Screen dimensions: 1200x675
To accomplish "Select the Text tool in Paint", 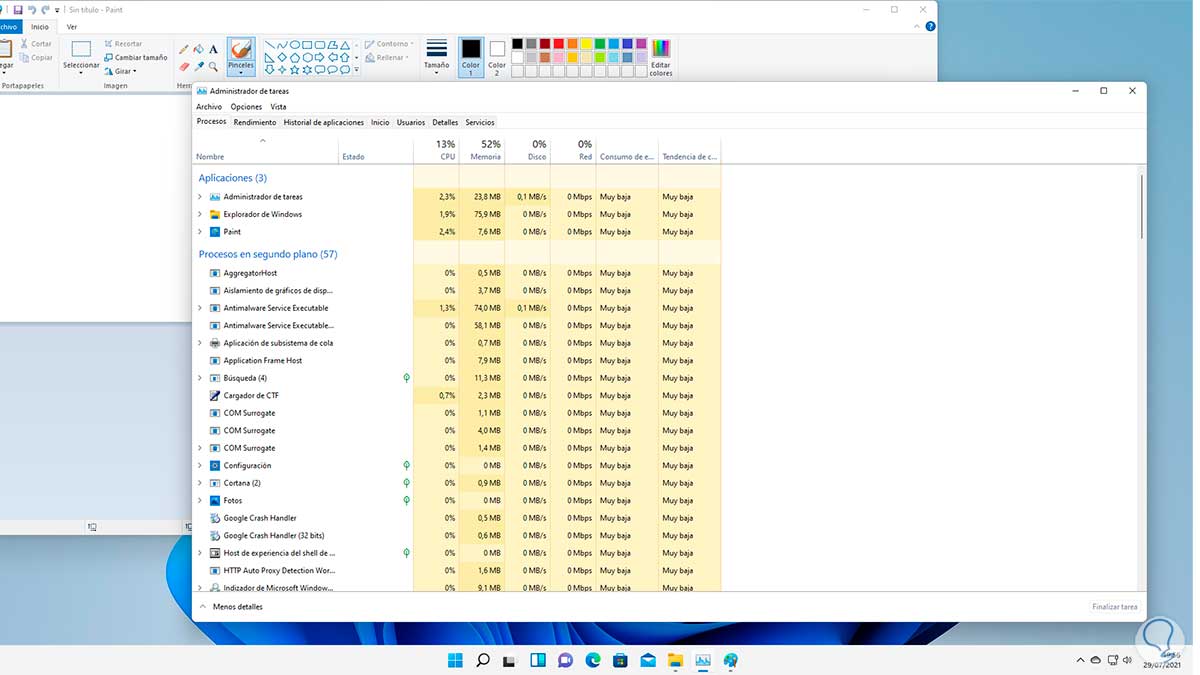I will (213, 49).
